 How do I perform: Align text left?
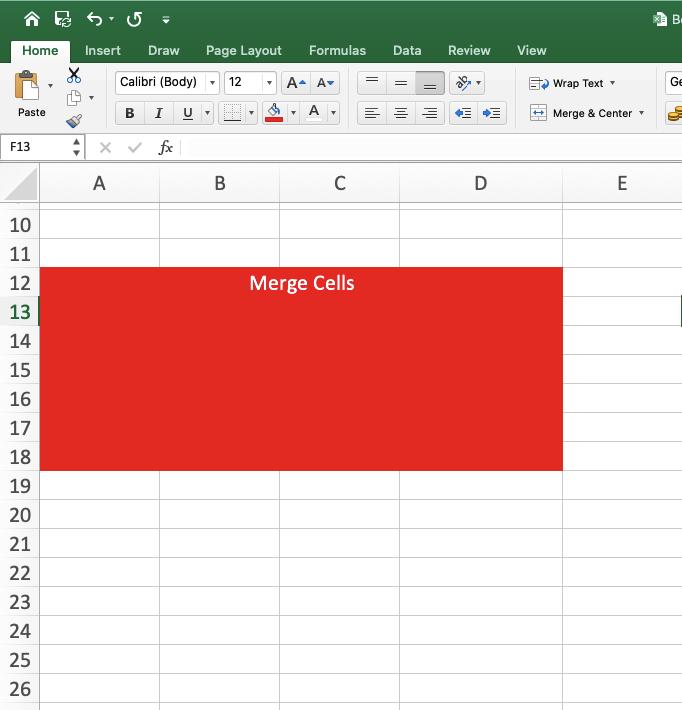(x=372, y=113)
